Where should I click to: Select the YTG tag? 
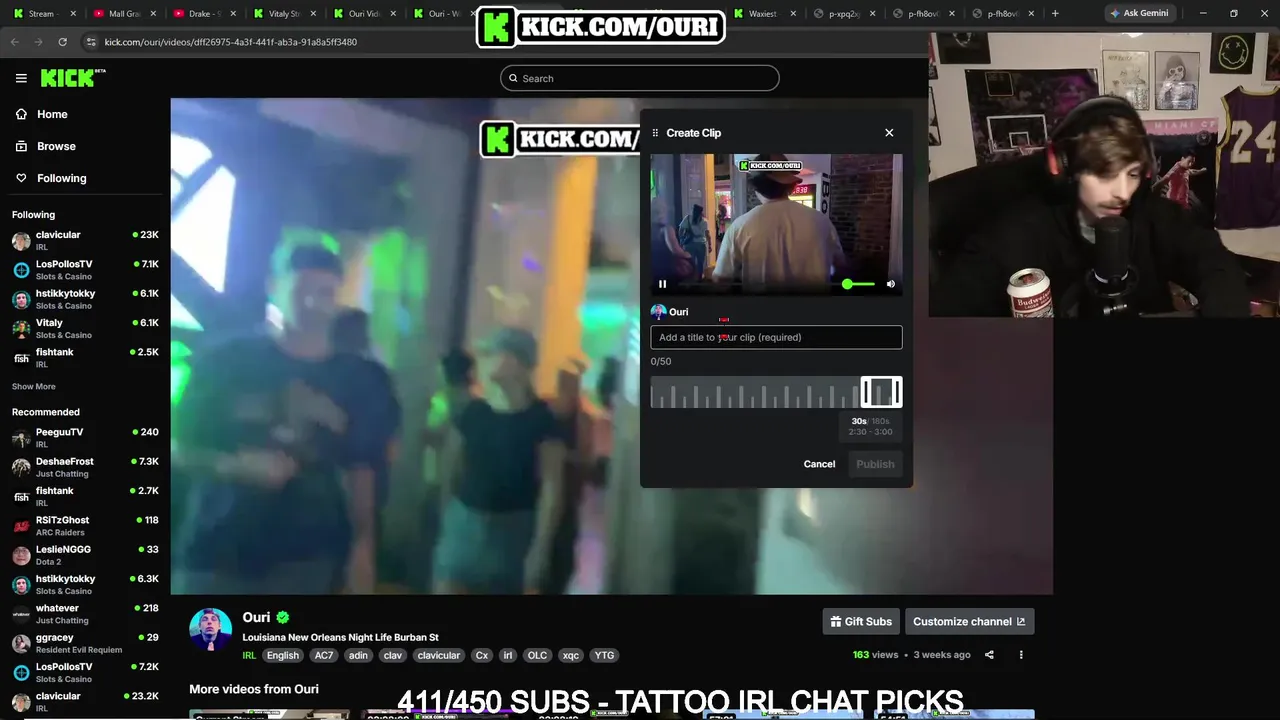[x=604, y=656]
